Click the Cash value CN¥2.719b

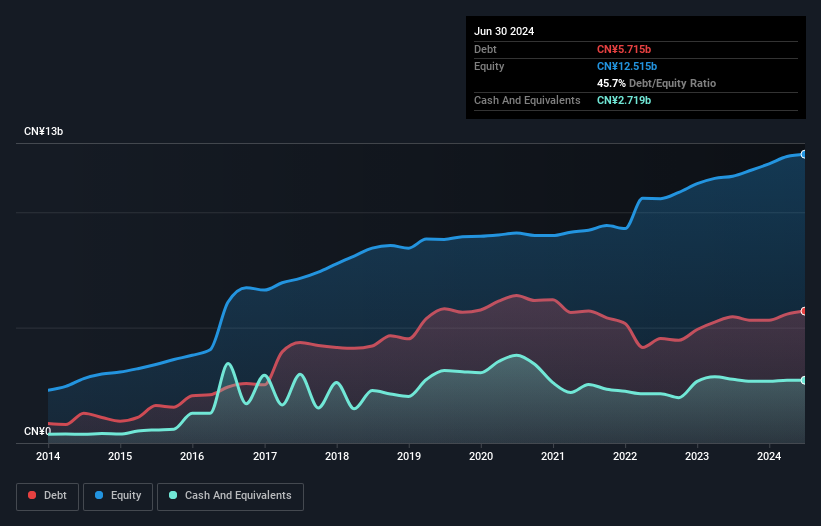pos(624,100)
